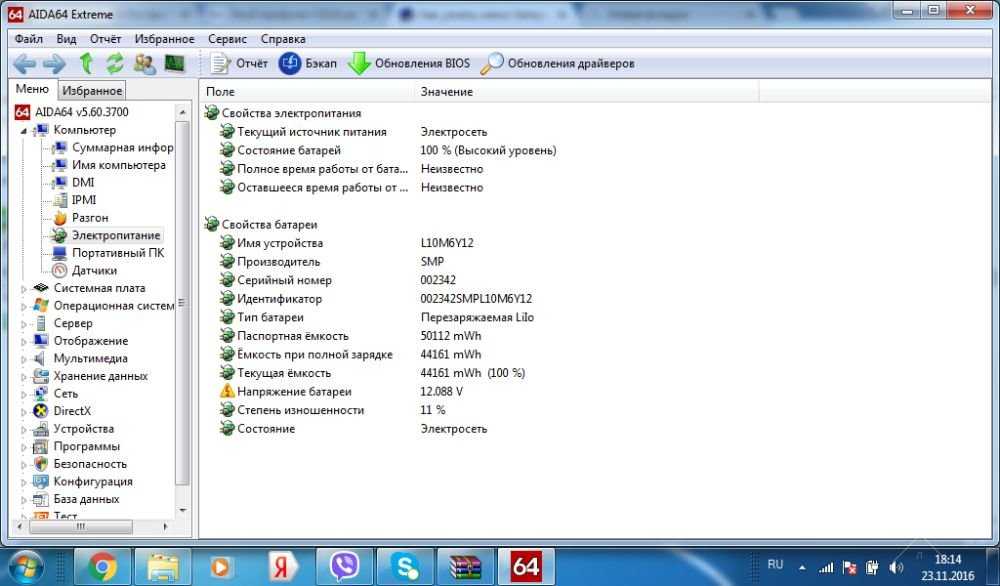The width and height of the screenshot is (1000, 586).
Task: Click the Значение column header
Action: coord(586,92)
